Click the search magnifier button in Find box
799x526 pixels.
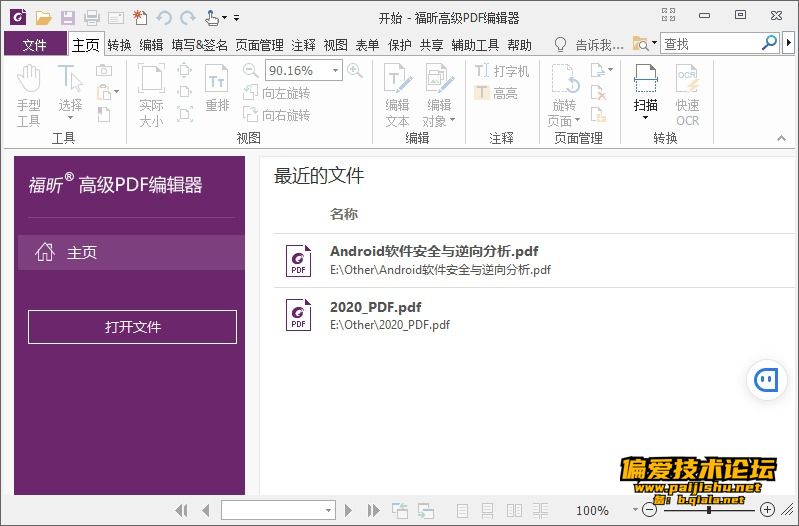pos(769,43)
